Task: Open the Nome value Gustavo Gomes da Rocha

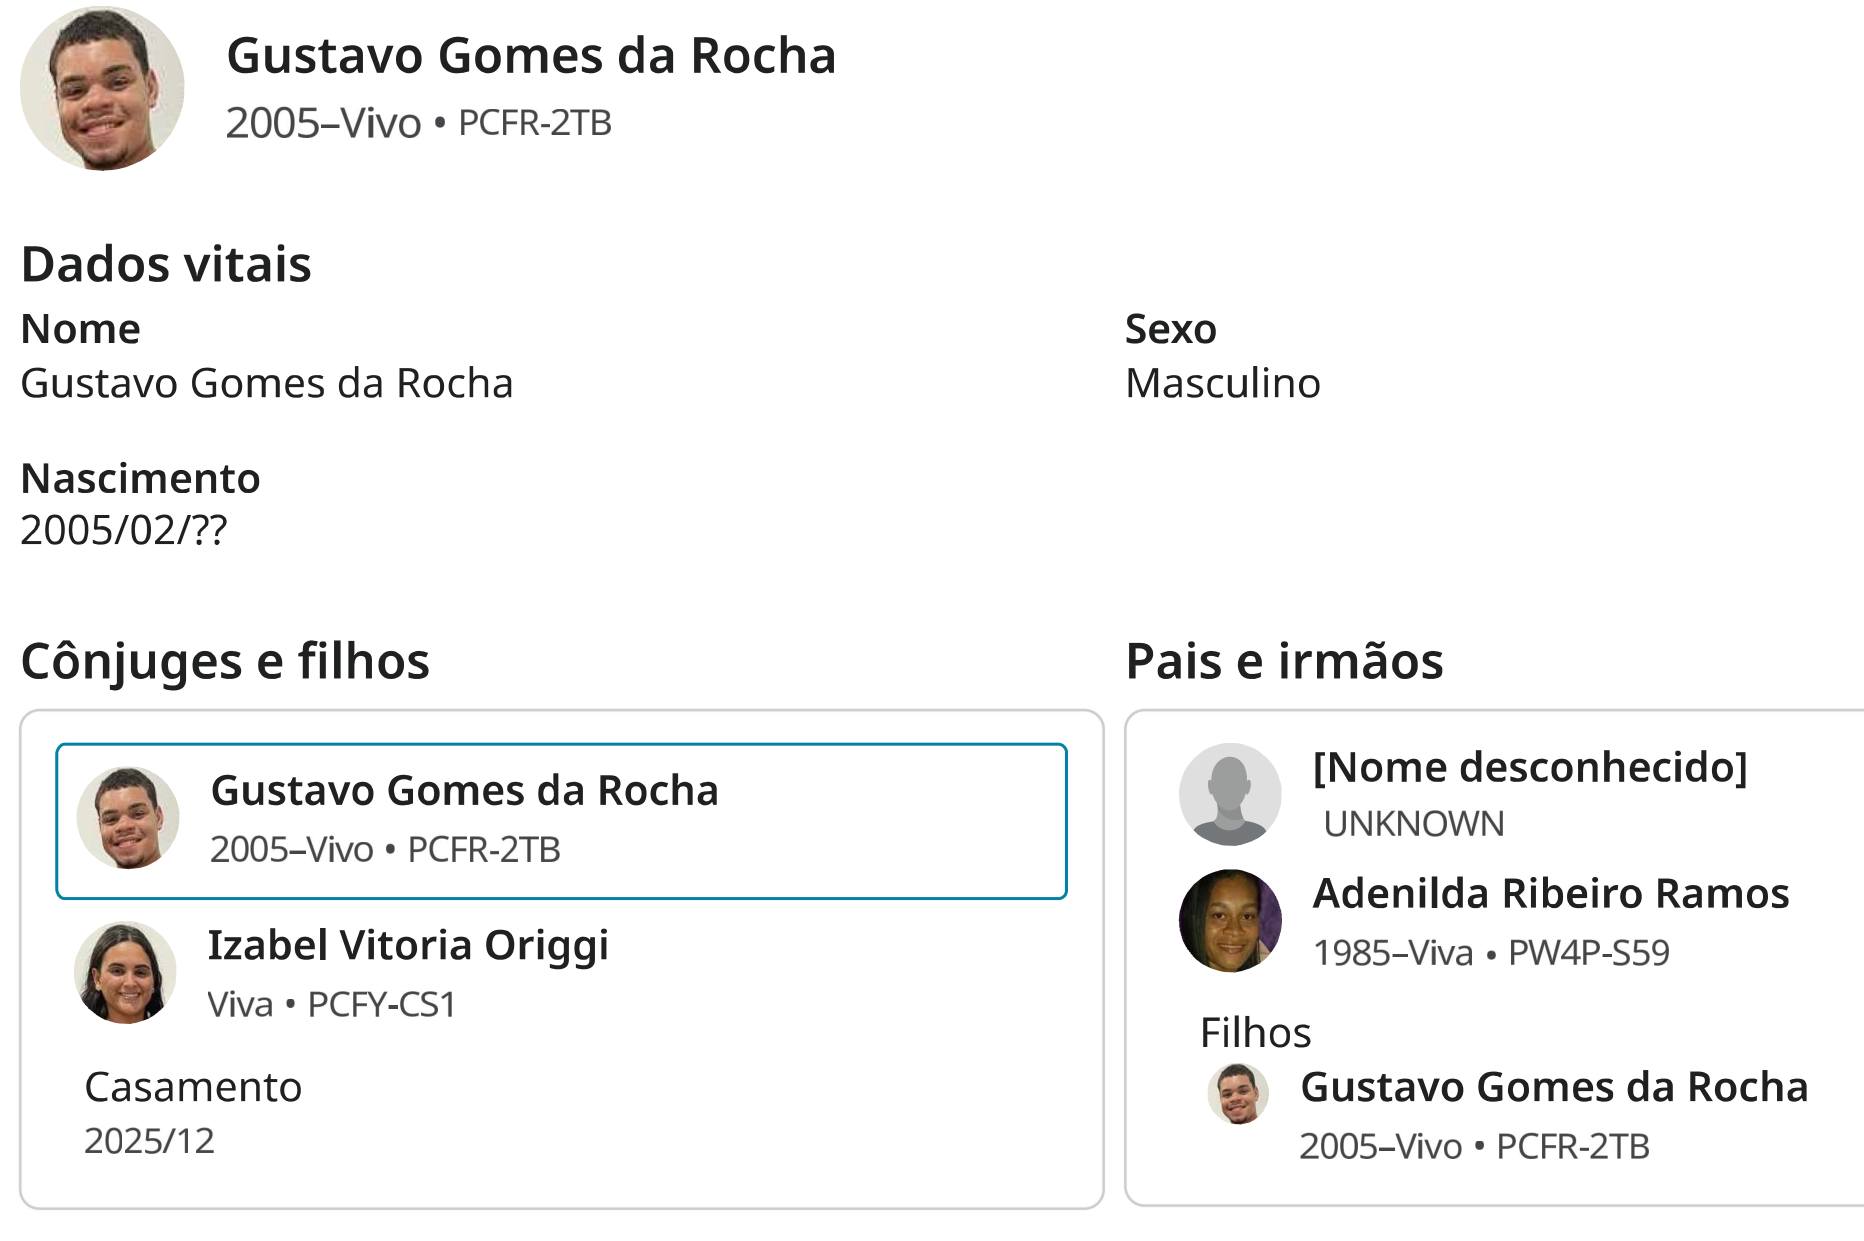Action: click(x=266, y=383)
